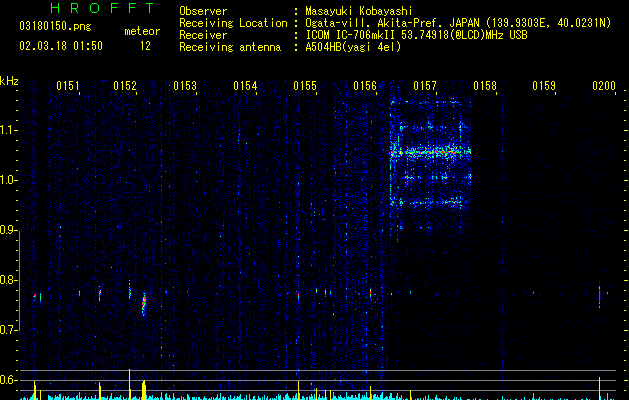This screenshot has height=400, width=629.
Task: Click the 0157 time marker
Action: click(x=425, y=86)
